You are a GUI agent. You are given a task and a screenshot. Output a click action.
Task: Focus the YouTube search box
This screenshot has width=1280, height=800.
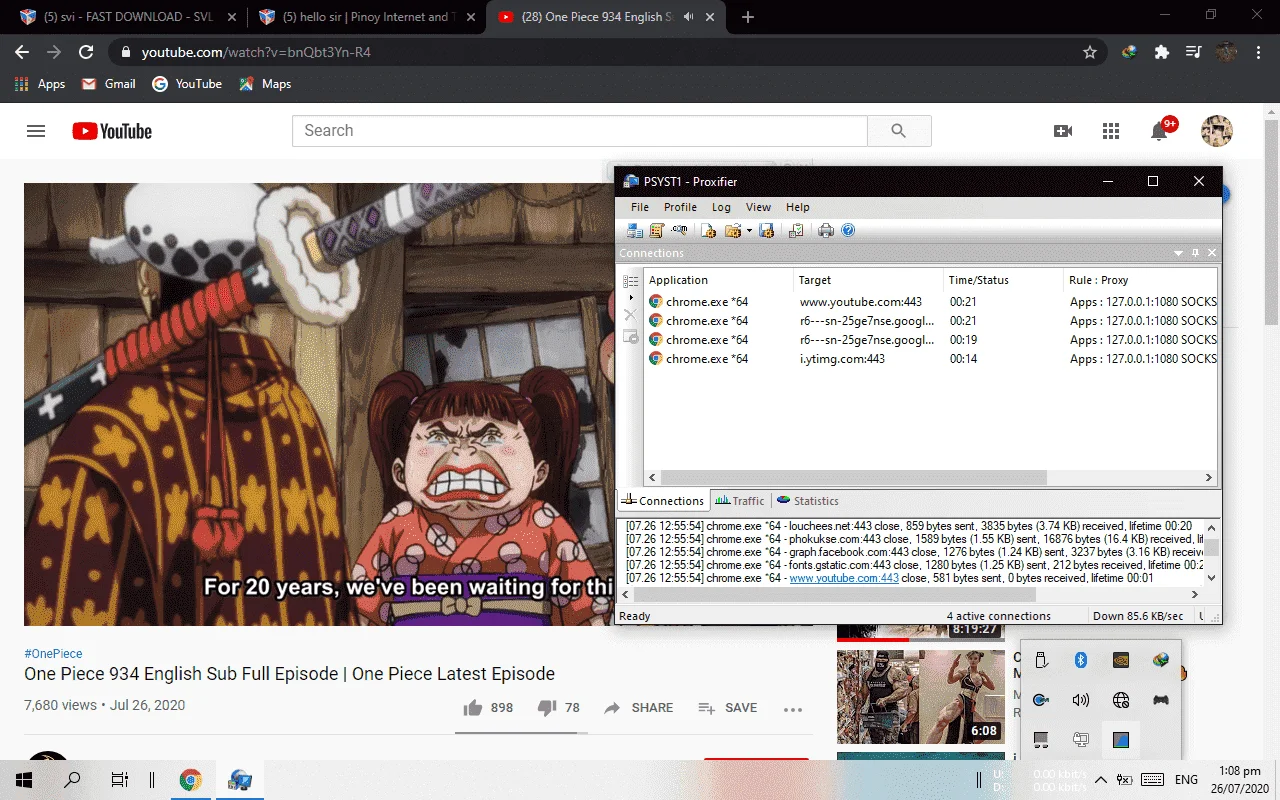(x=580, y=131)
